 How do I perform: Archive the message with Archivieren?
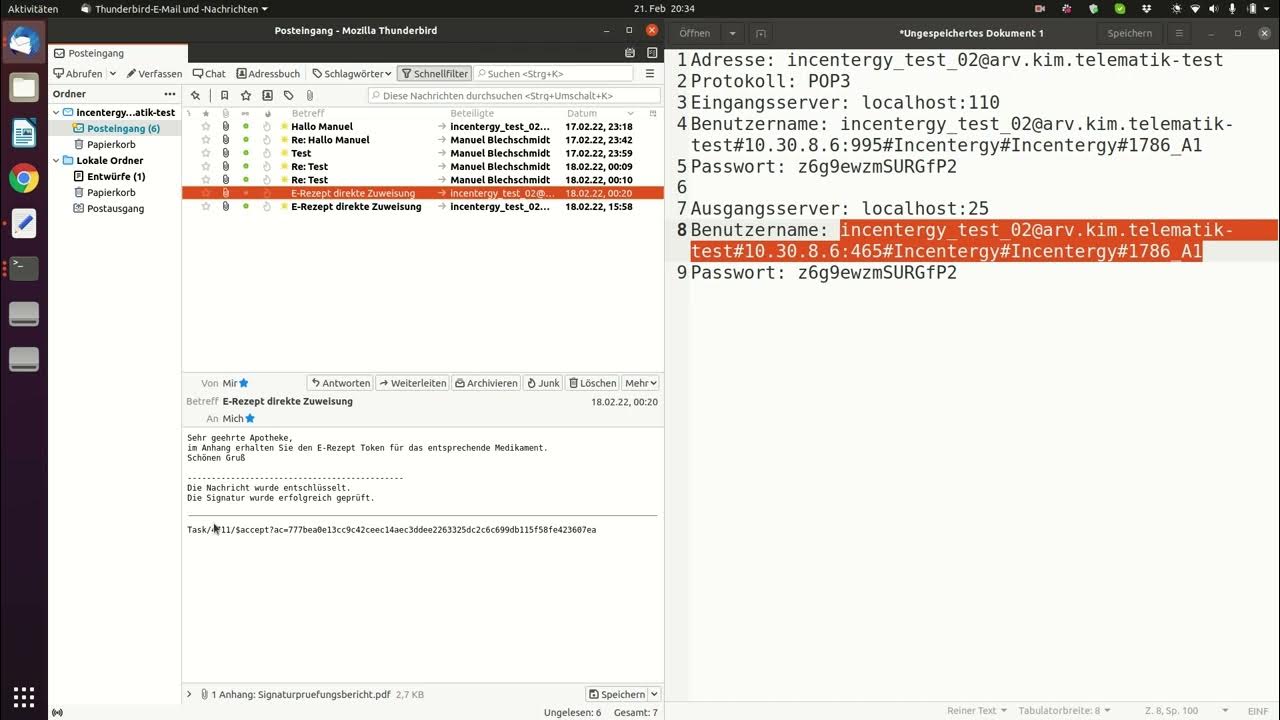click(486, 383)
